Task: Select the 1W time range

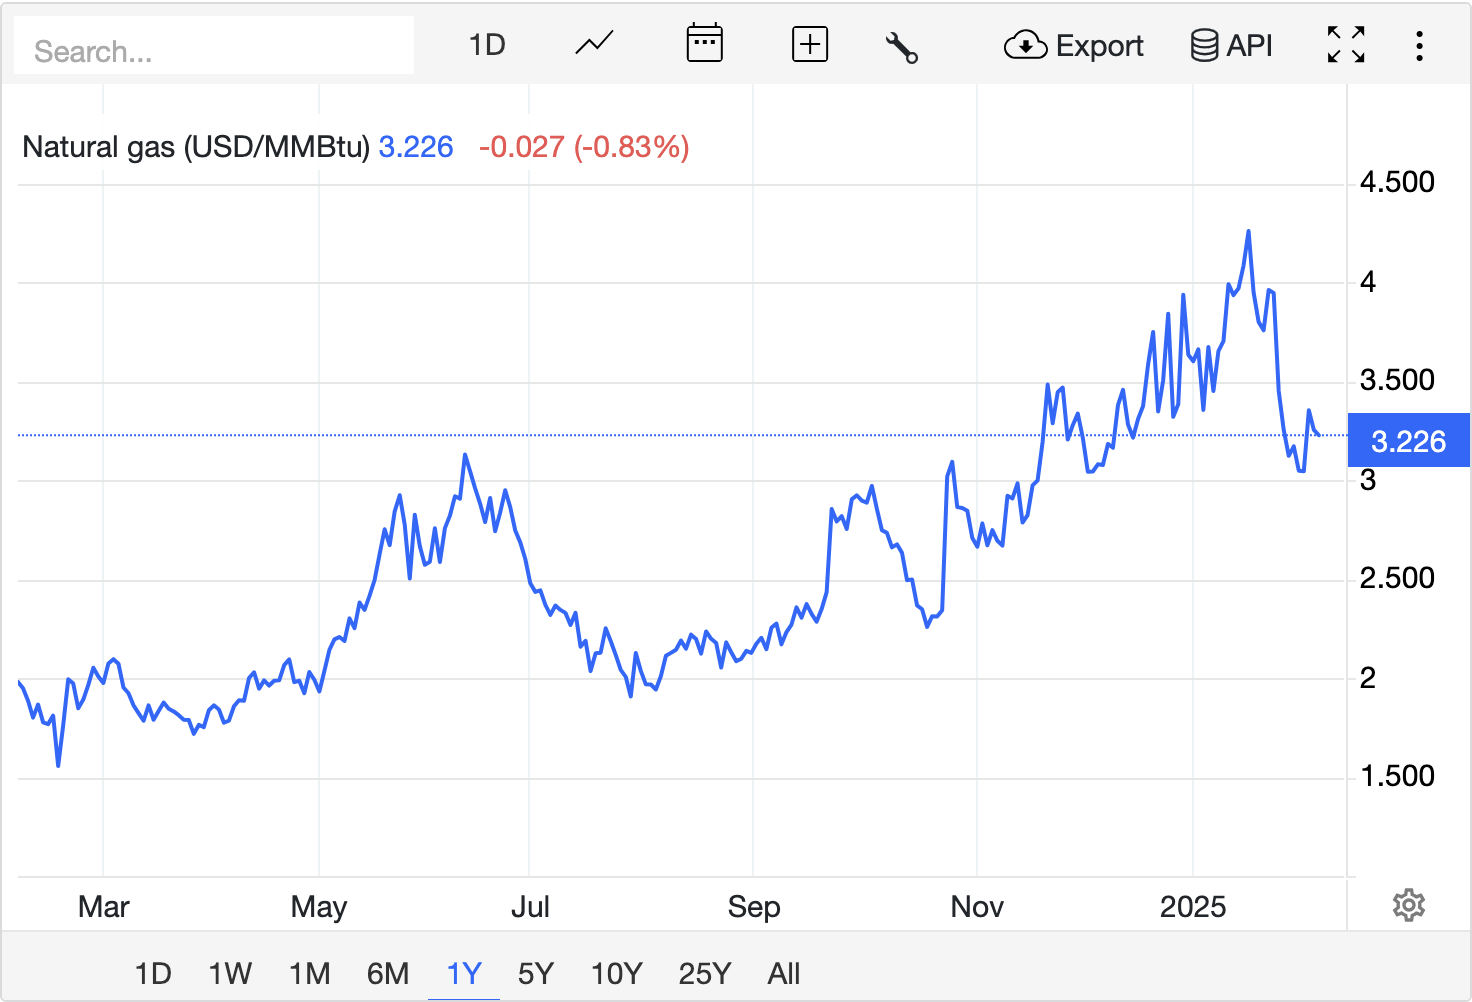Action: (x=230, y=973)
